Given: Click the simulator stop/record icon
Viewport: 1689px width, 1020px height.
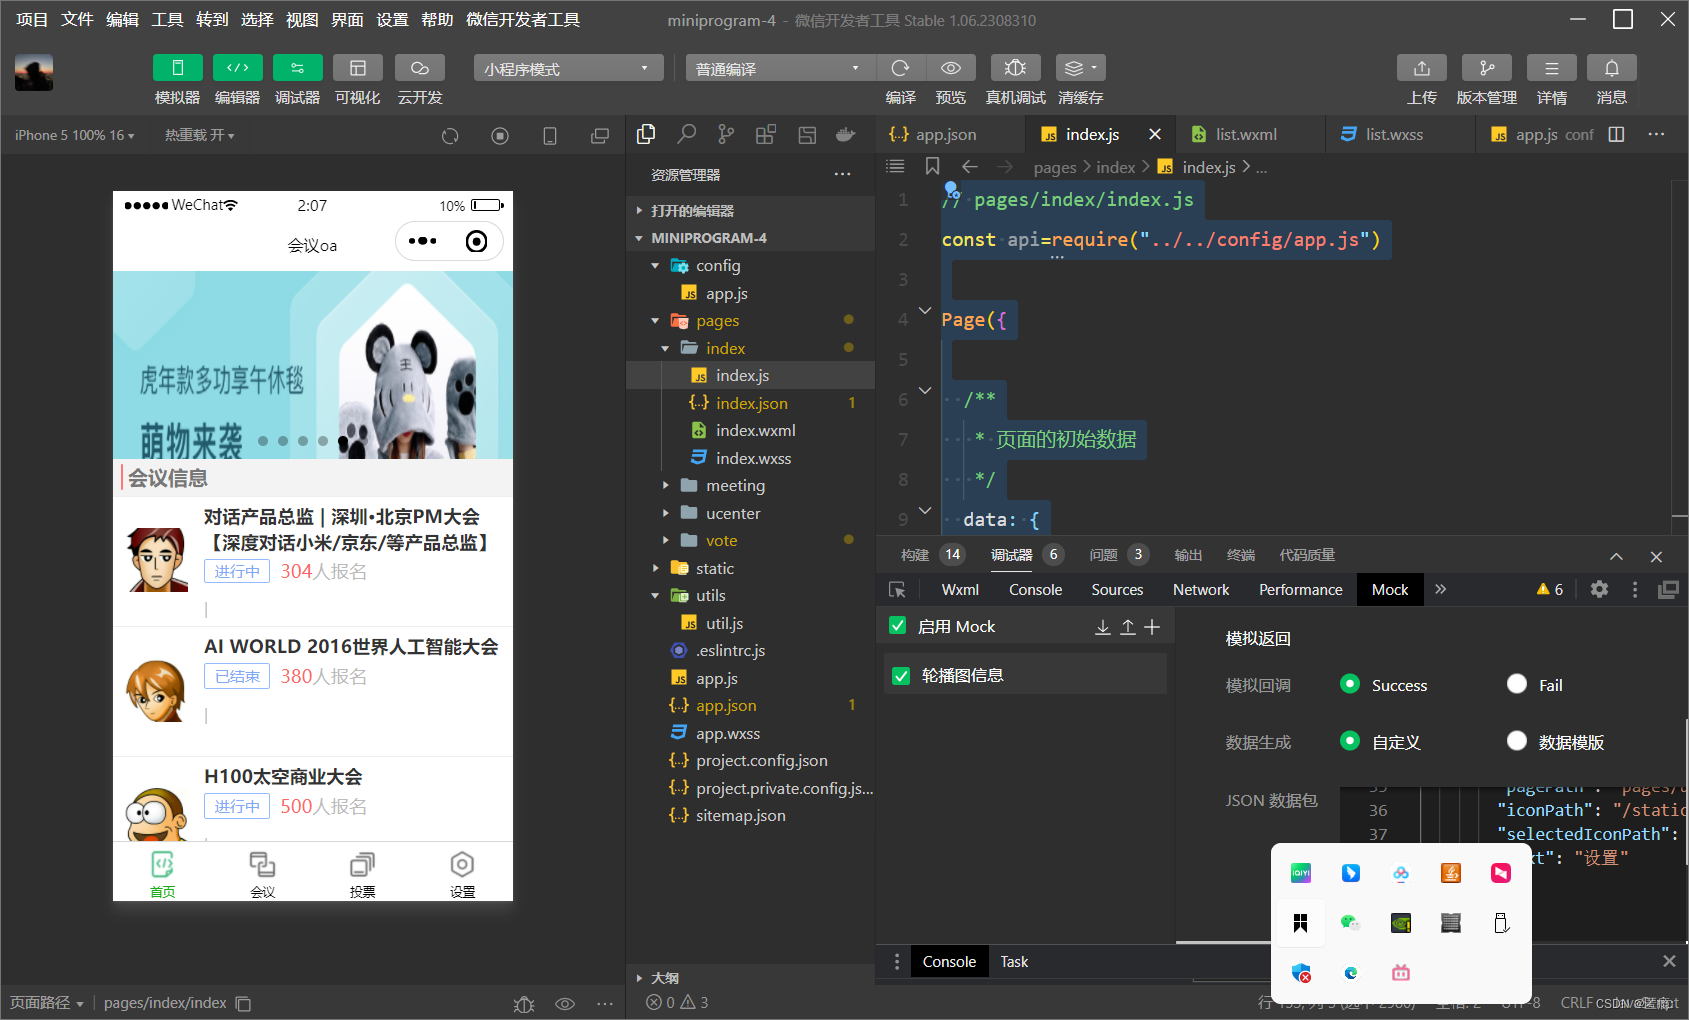Looking at the screenshot, I should (500, 136).
